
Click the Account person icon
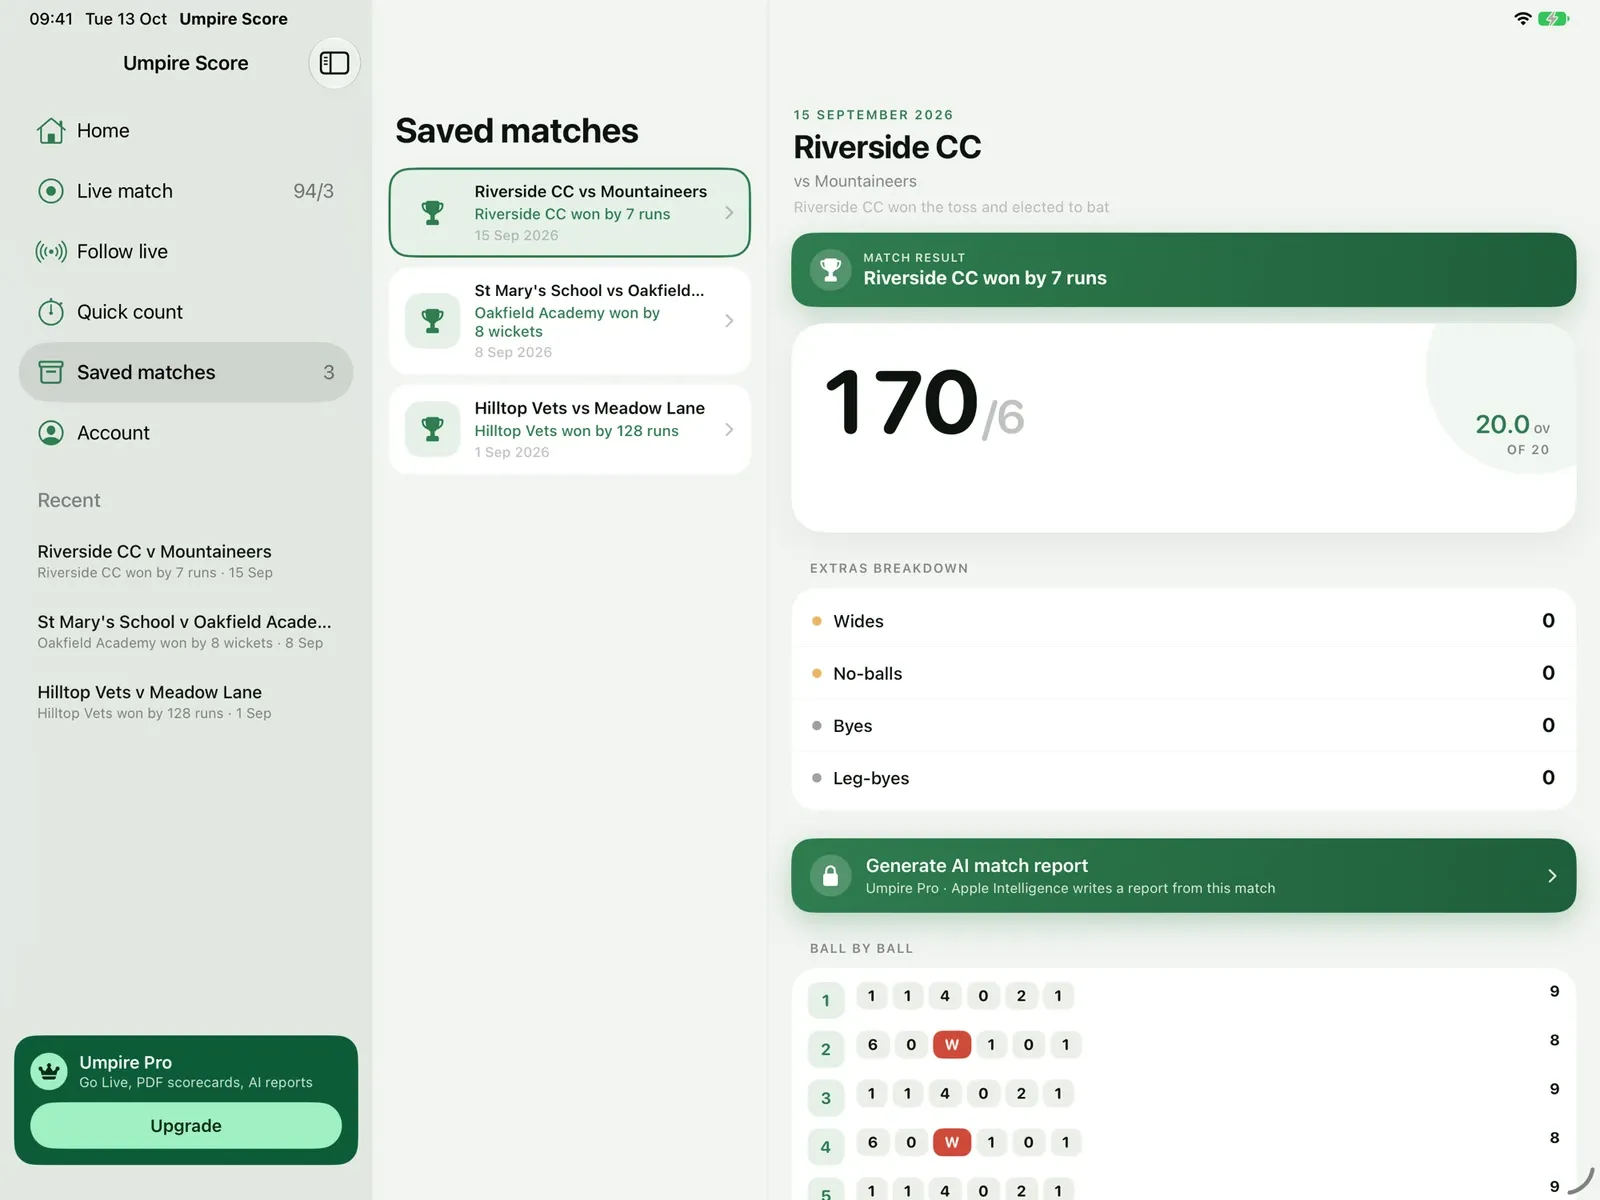[x=51, y=433]
